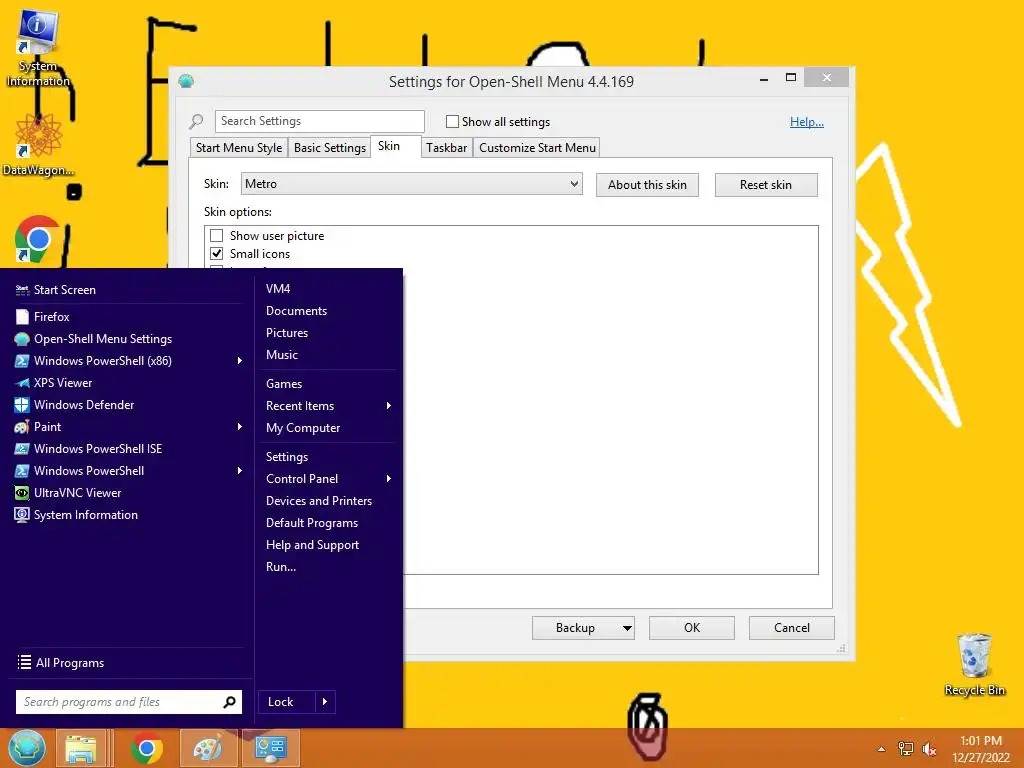Image resolution: width=1024 pixels, height=768 pixels.
Task: Open Chrome from the taskbar
Action: (x=146, y=748)
